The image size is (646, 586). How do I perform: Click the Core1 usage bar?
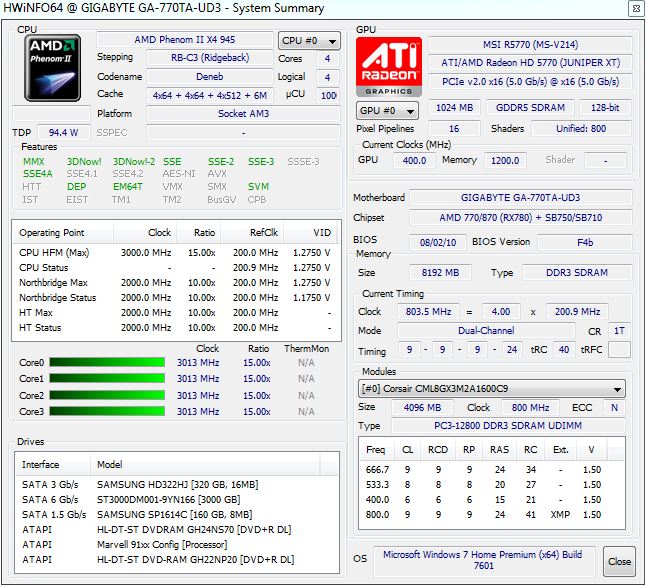(107, 378)
